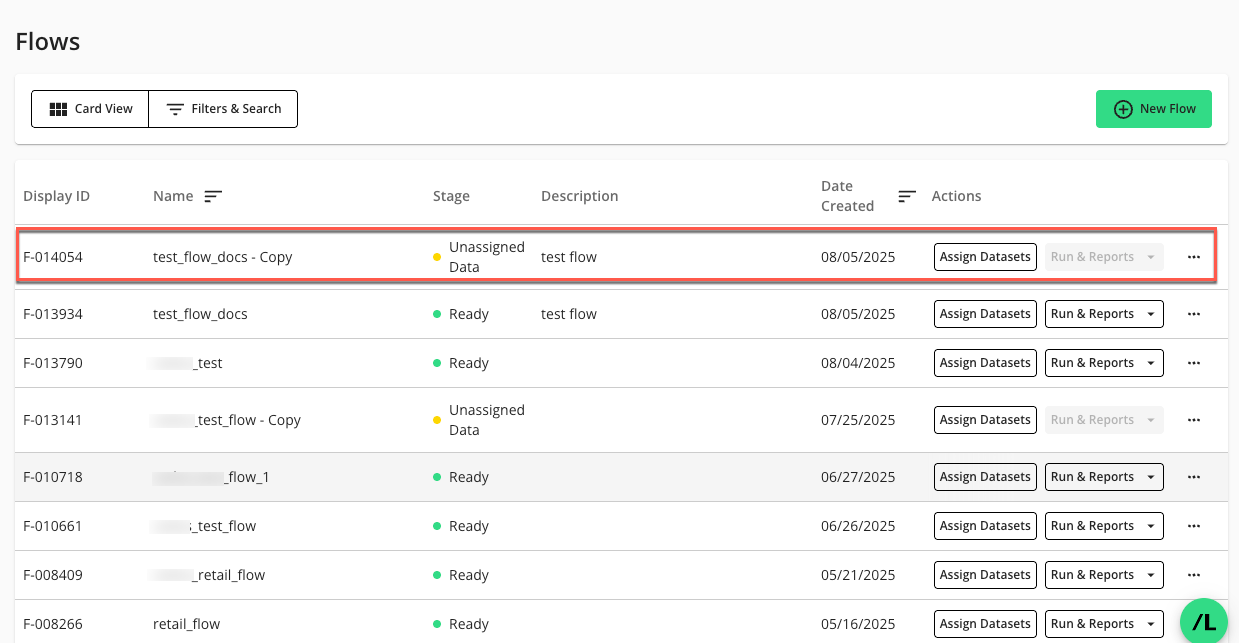The height and width of the screenshot is (643, 1239).
Task: Switch to Card View
Action: pyautogui.click(x=90, y=109)
